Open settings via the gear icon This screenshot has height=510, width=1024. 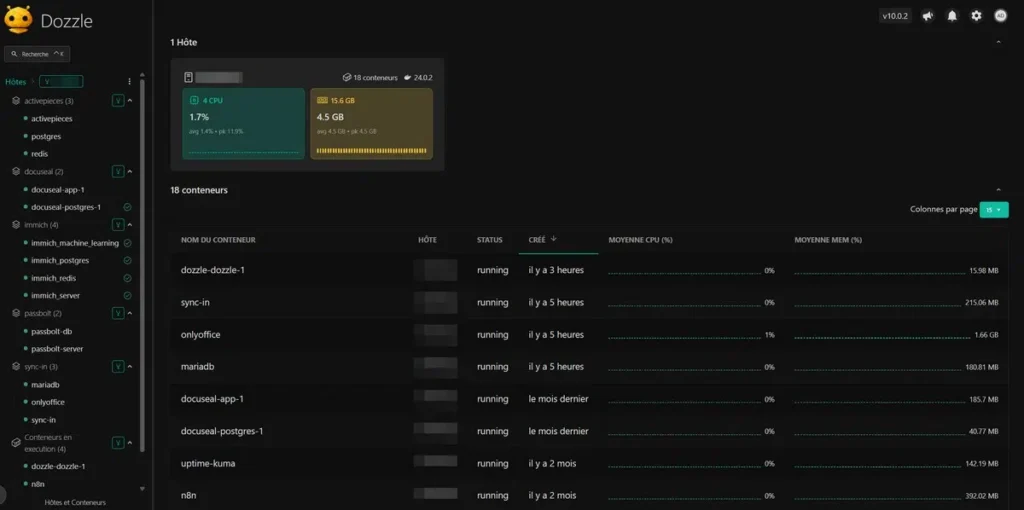pyautogui.click(x=977, y=16)
